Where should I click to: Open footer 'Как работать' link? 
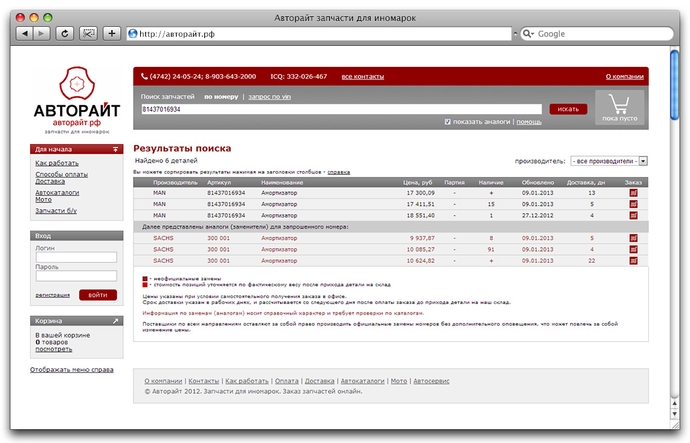click(247, 381)
